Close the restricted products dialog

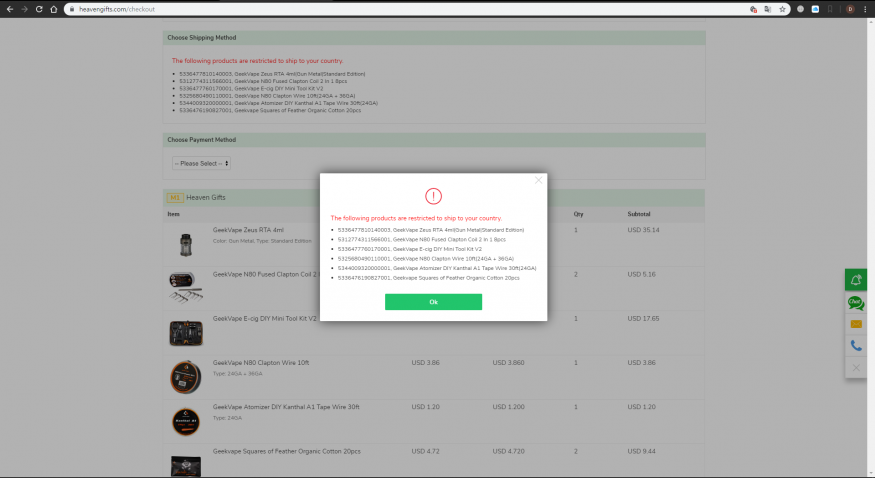tap(539, 180)
